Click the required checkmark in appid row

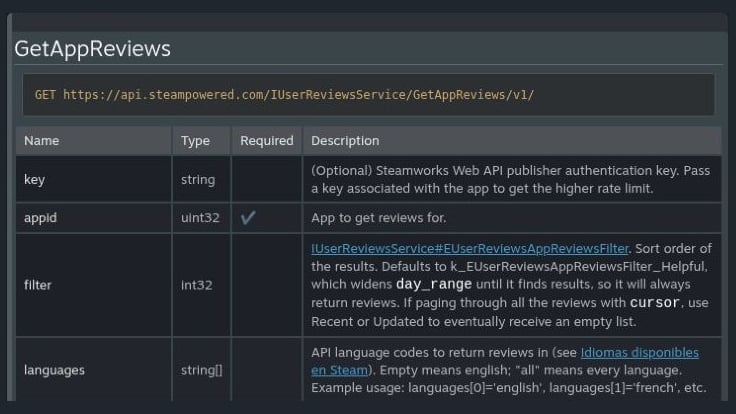(x=248, y=217)
